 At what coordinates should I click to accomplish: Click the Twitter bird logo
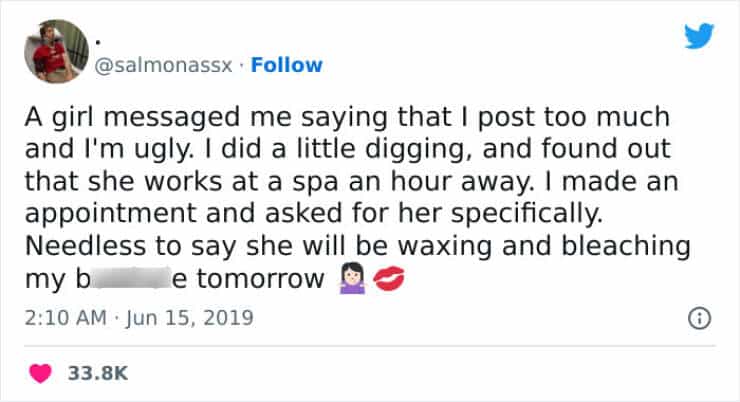point(699,37)
